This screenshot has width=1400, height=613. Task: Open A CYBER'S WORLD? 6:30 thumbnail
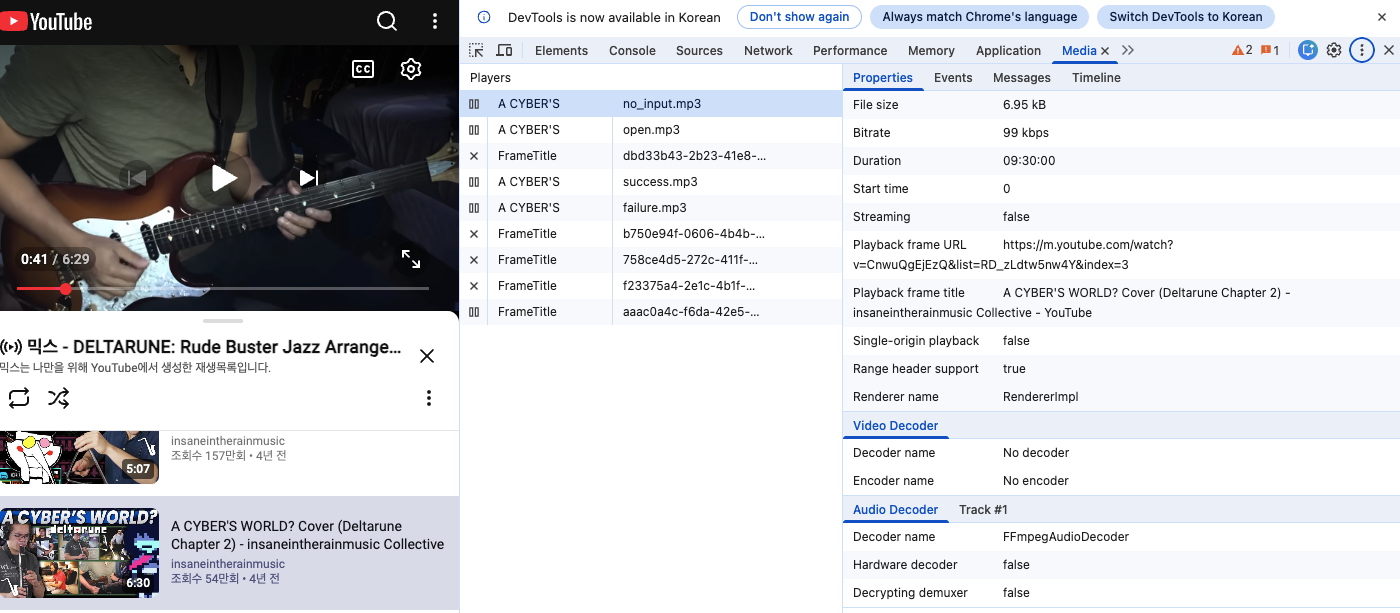pyautogui.click(x=79, y=553)
